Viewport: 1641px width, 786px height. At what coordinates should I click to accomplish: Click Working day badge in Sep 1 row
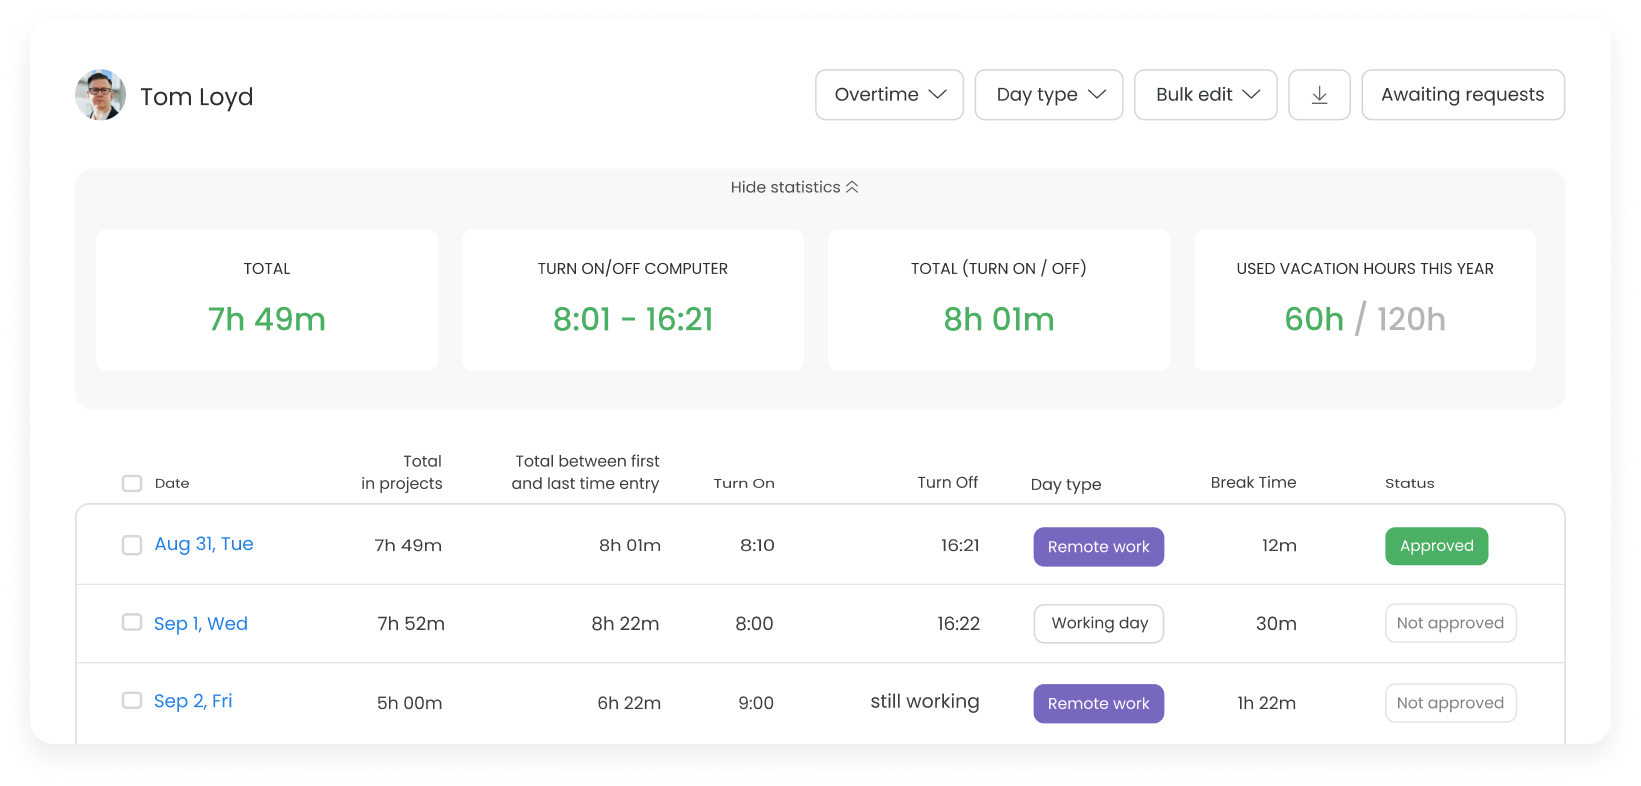tap(1099, 623)
